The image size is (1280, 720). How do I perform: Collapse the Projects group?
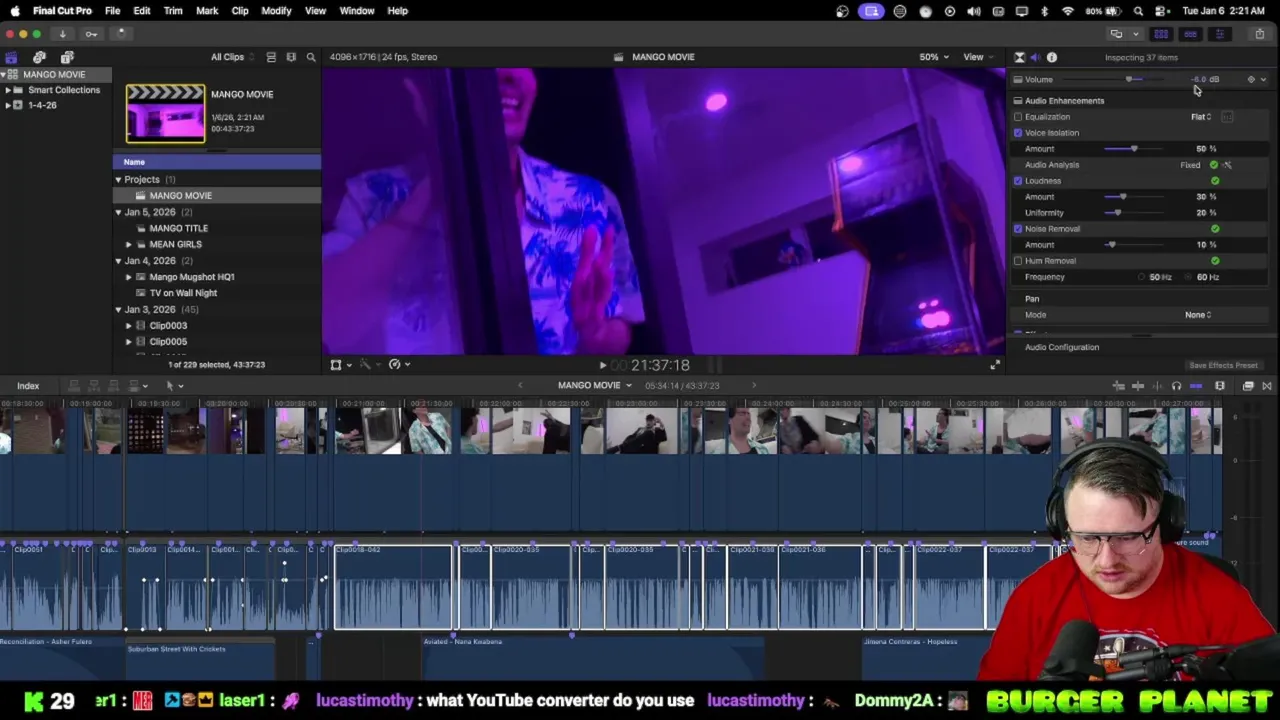click(x=118, y=180)
